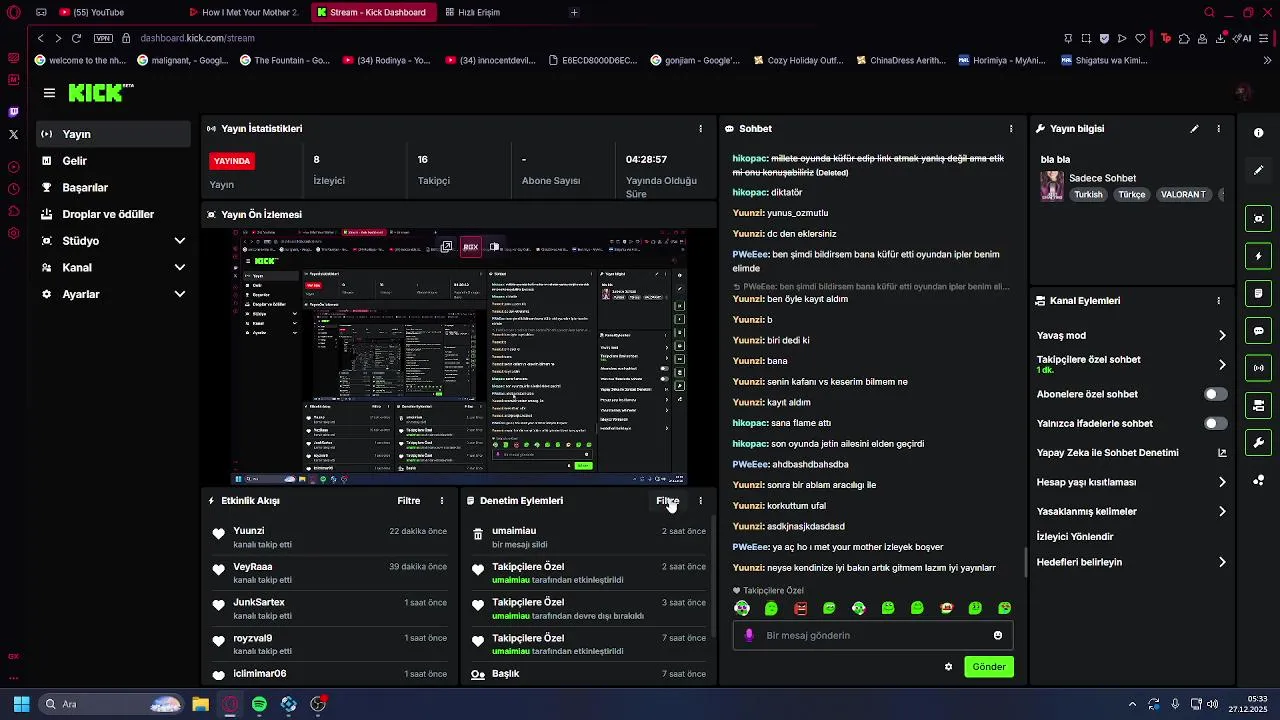The height and width of the screenshot is (720, 1280).
Task: Open Spotify from the taskbar
Action: (259, 705)
